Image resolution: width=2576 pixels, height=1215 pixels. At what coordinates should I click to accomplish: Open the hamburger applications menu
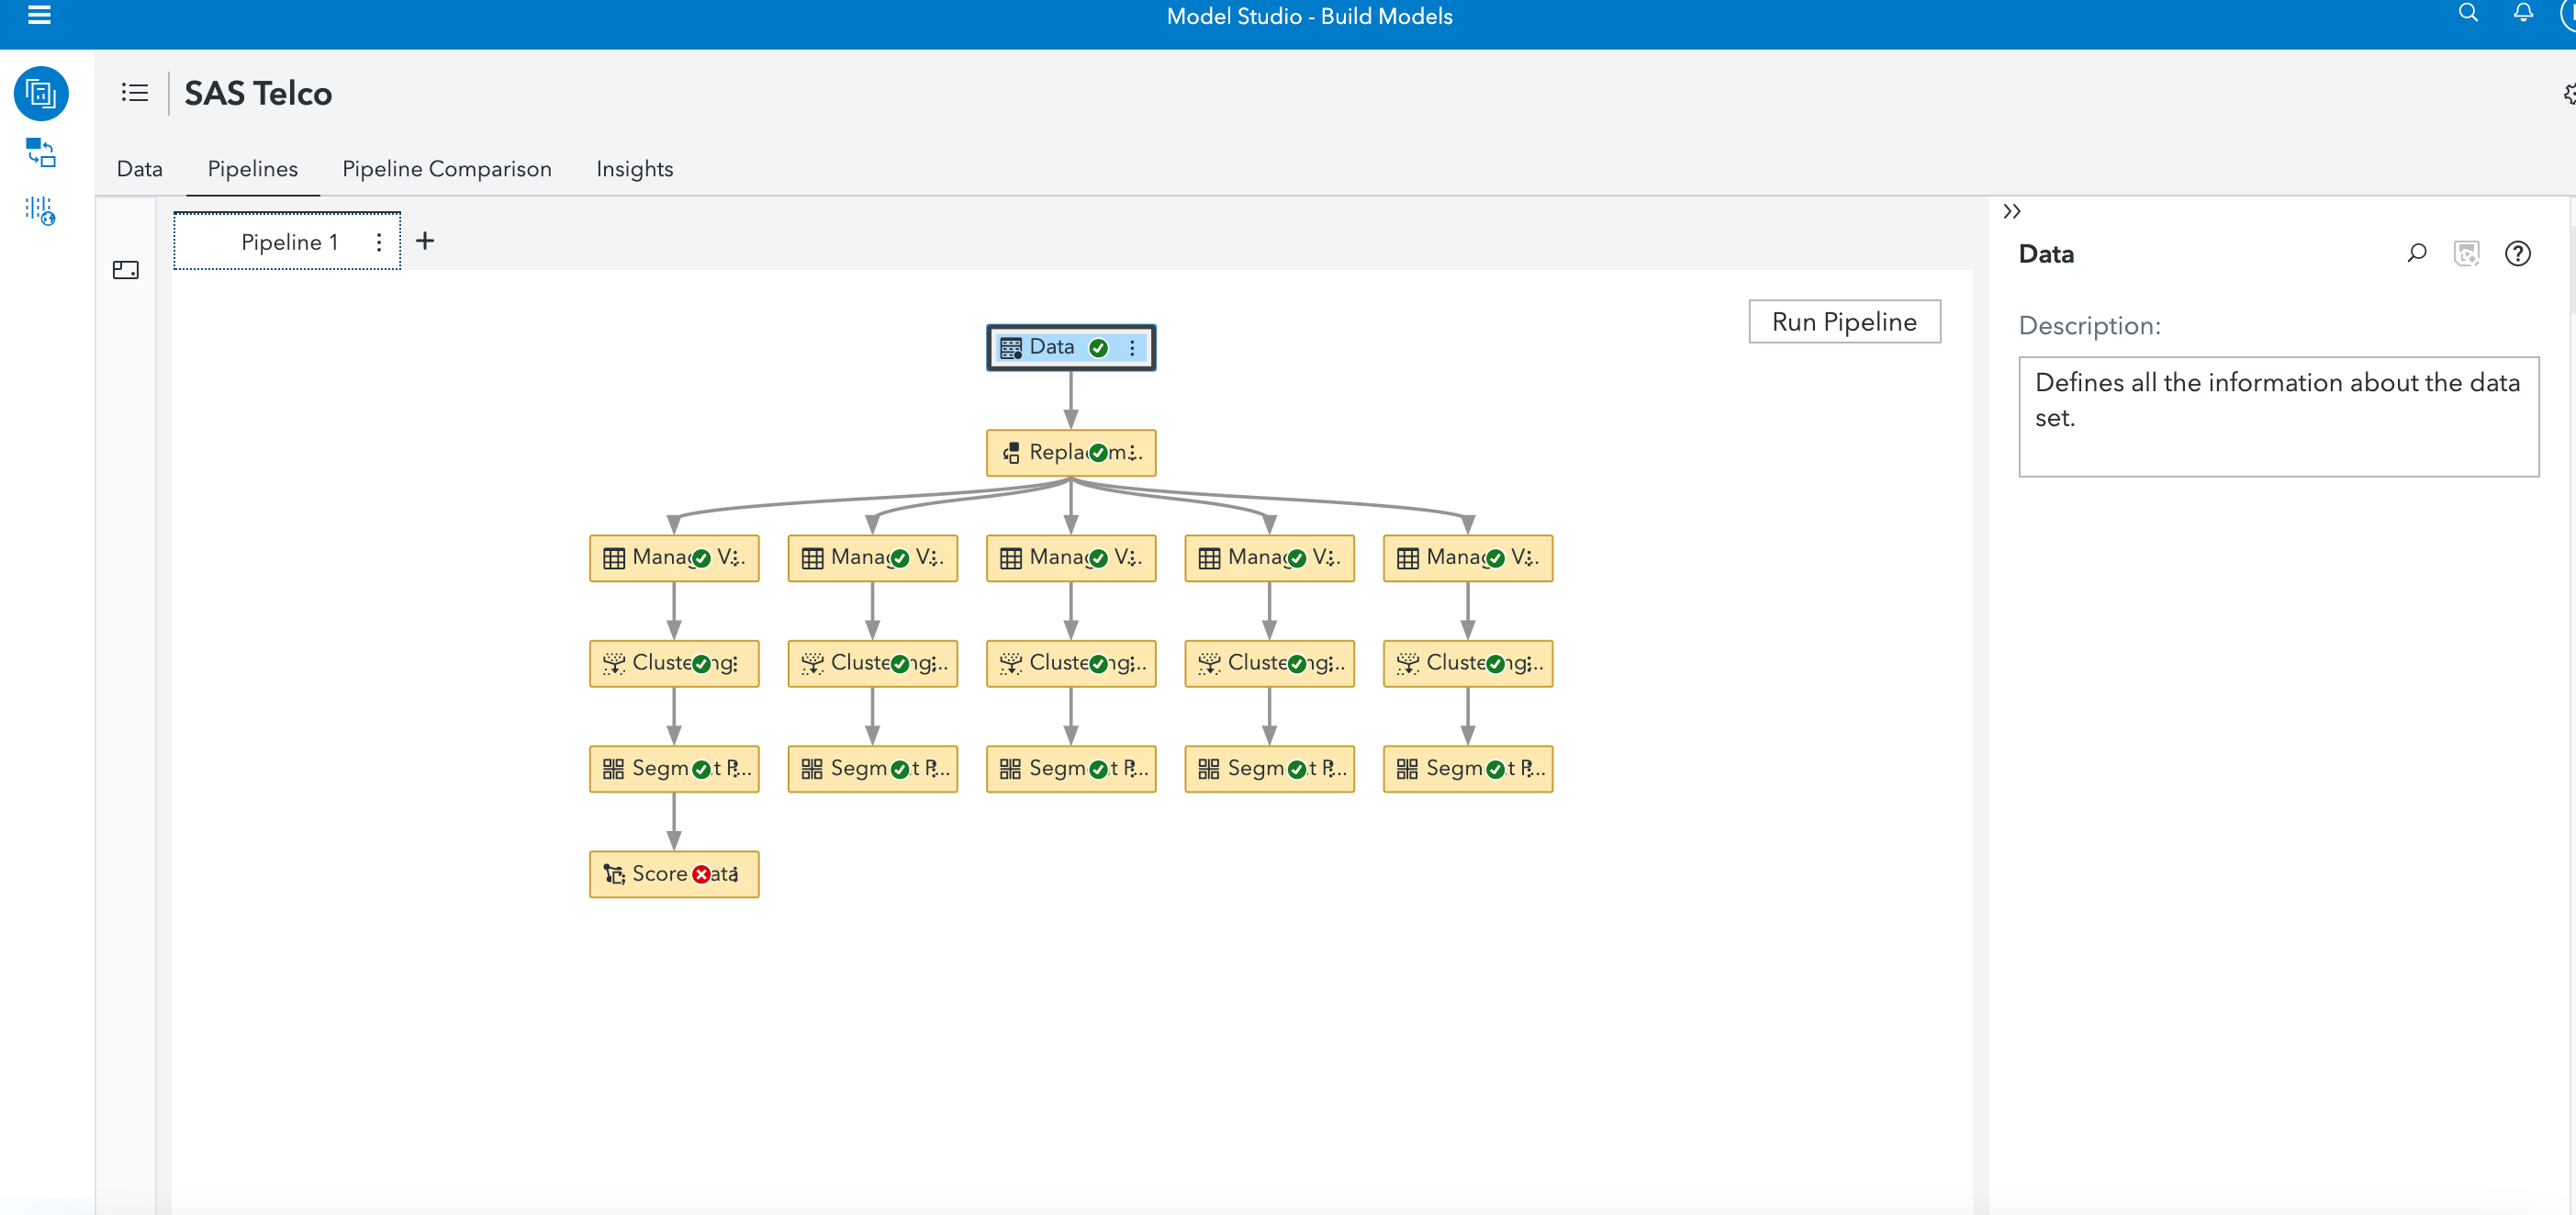[x=39, y=15]
